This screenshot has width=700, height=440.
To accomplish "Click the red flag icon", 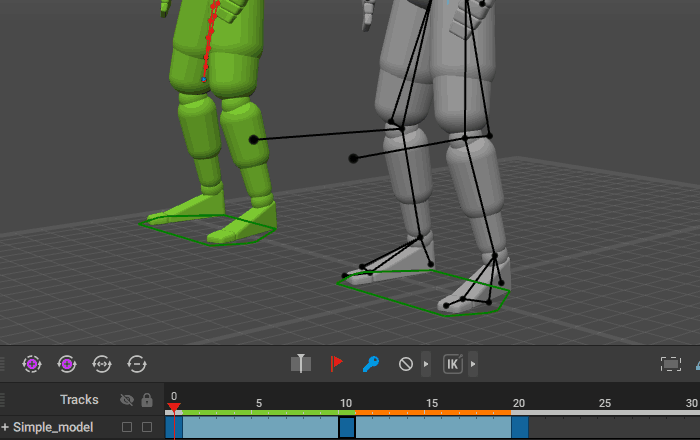I will (336, 364).
